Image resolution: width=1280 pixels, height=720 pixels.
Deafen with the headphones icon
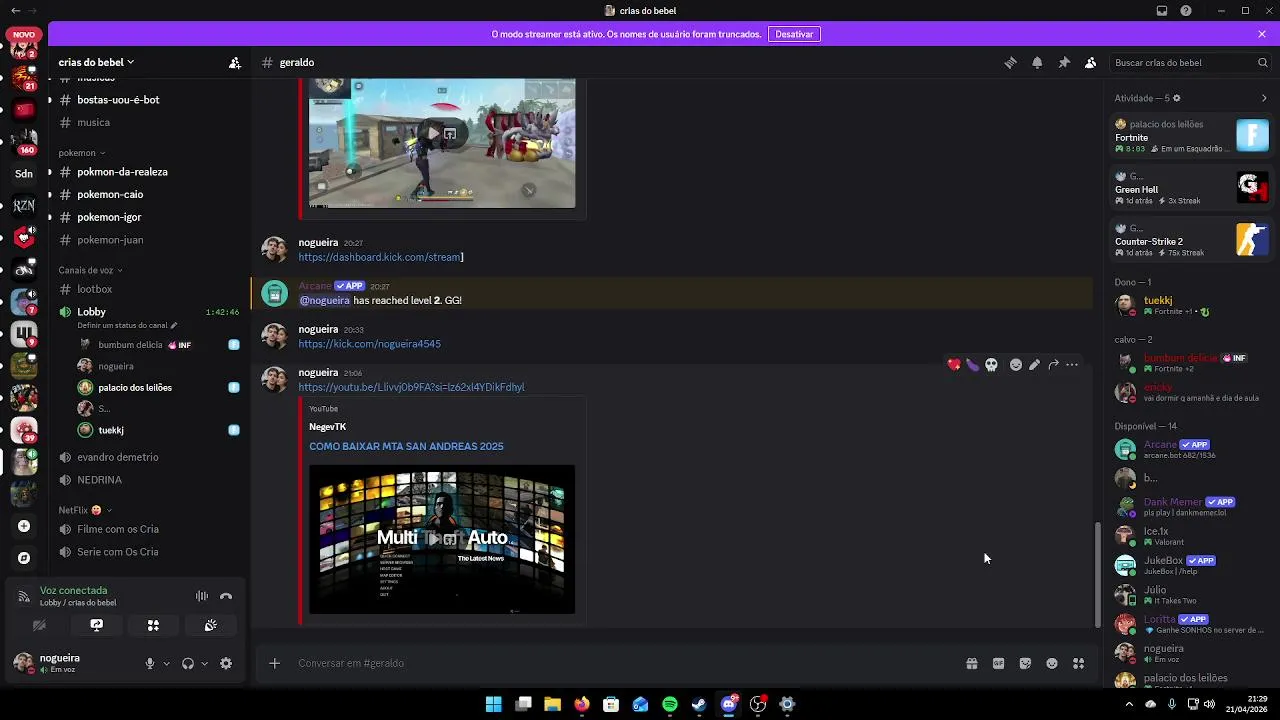pyautogui.click(x=187, y=663)
